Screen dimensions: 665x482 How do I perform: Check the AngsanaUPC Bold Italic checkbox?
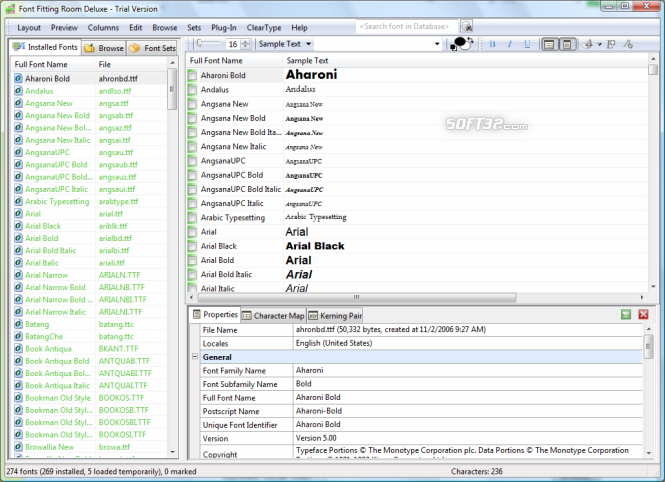pyautogui.click(x=193, y=189)
